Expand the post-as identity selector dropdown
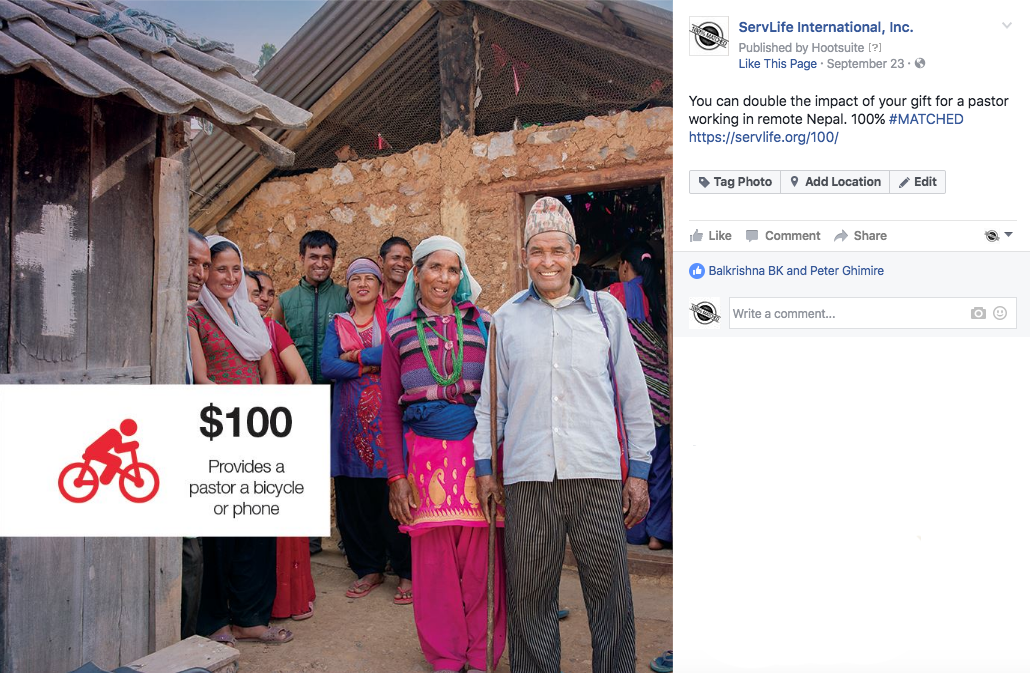This screenshot has height=673, width=1030. coord(999,235)
